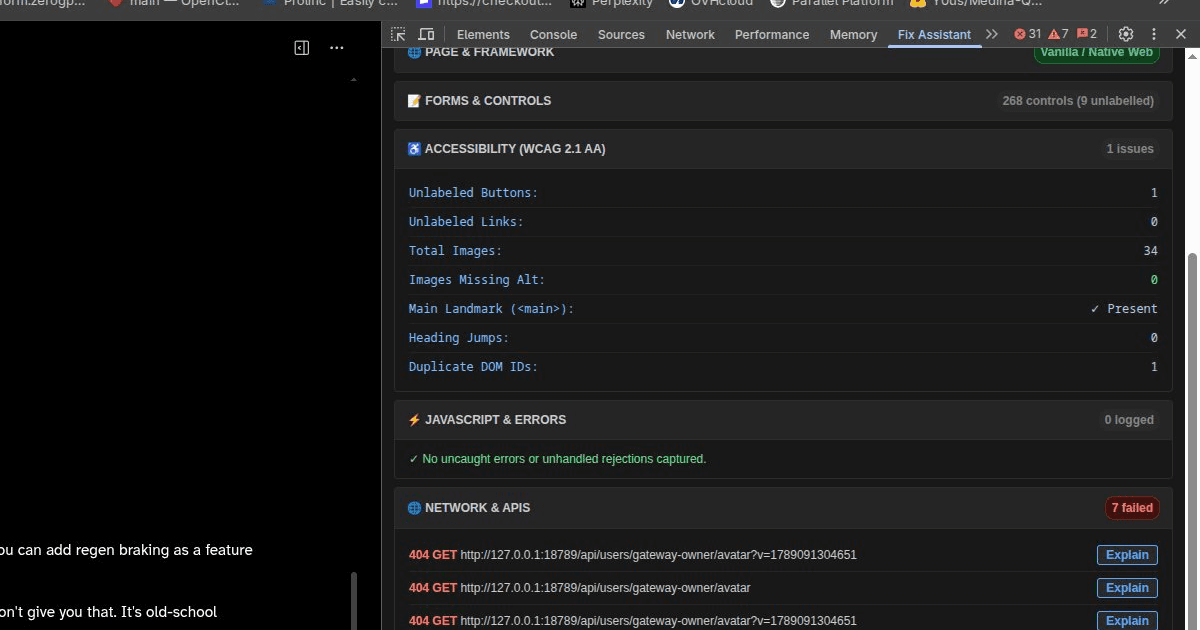The height and width of the screenshot is (630, 1200).
Task: Click the accessibility wheelchair icon
Action: [x=414, y=149]
